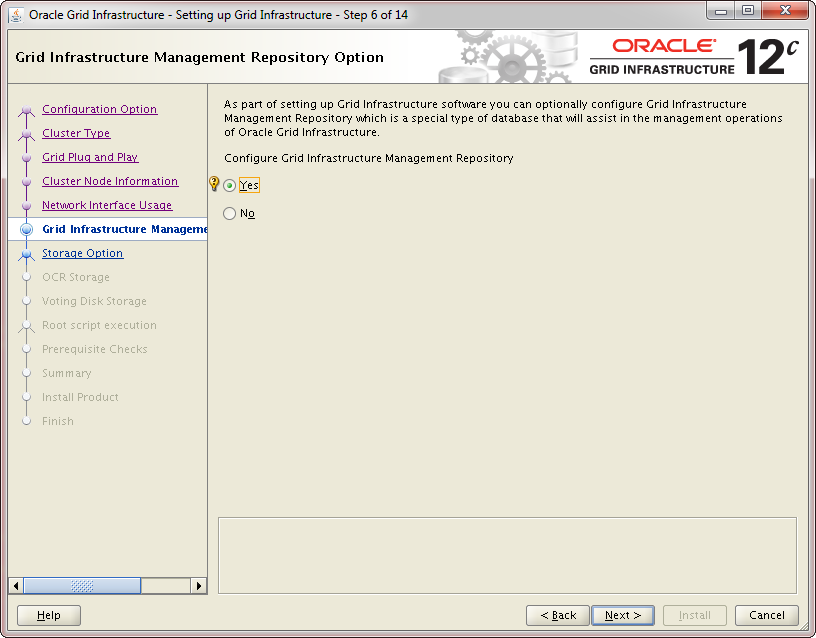Screen dimensions: 816x638
Task: Open the Storage Option step link
Action: click(82, 254)
